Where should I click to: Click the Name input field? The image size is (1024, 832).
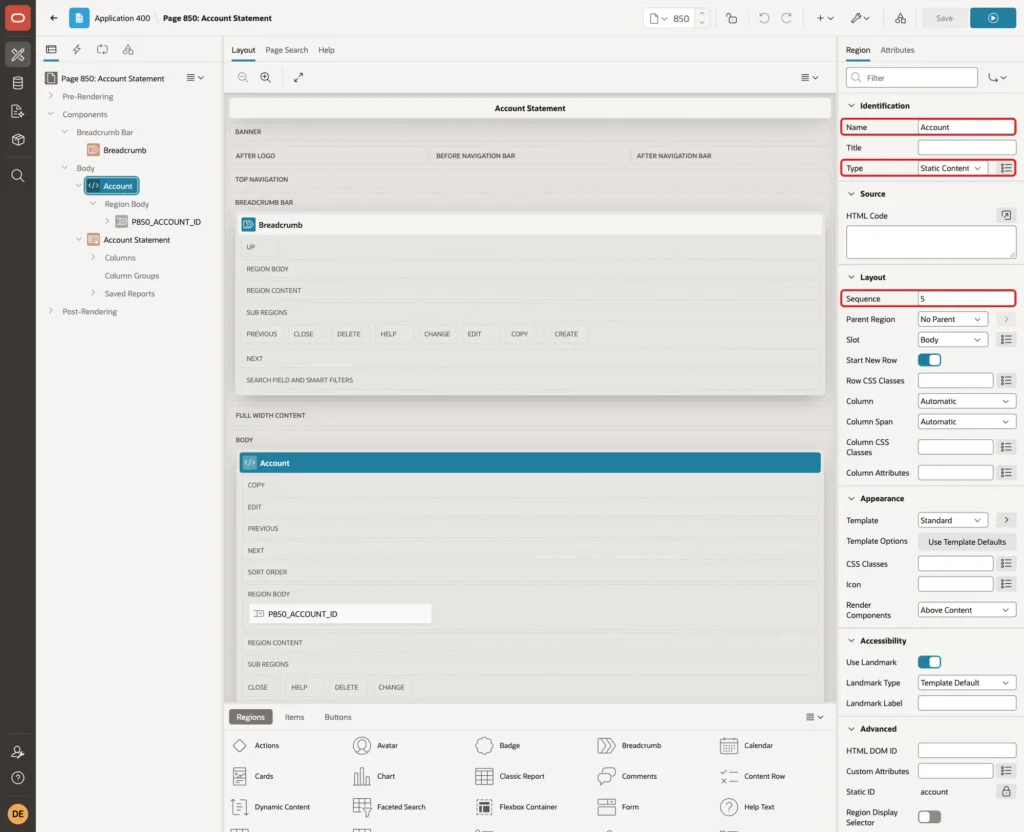[x=966, y=127]
